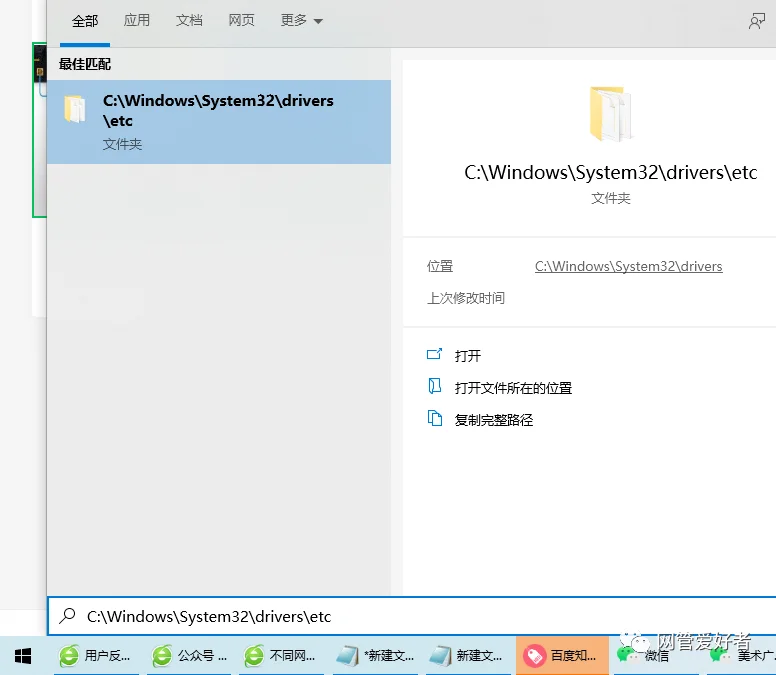Click the 打开 open icon
Screen dimensions: 776x675
click(434, 354)
